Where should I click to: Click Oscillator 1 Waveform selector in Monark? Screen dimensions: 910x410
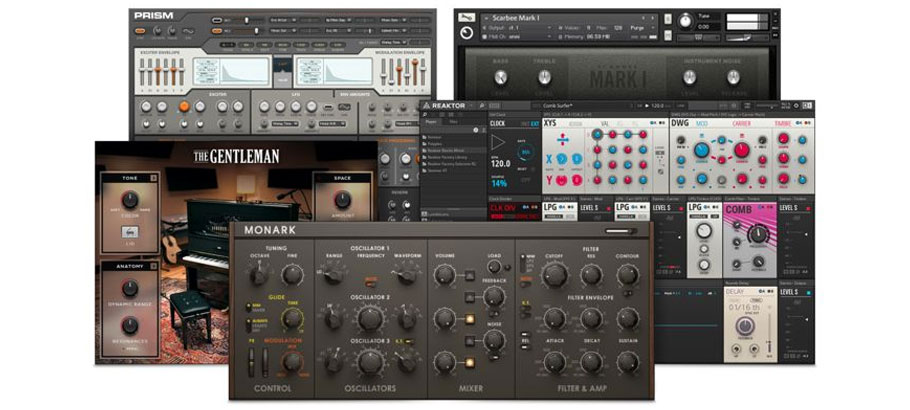[x=407, y=275]
